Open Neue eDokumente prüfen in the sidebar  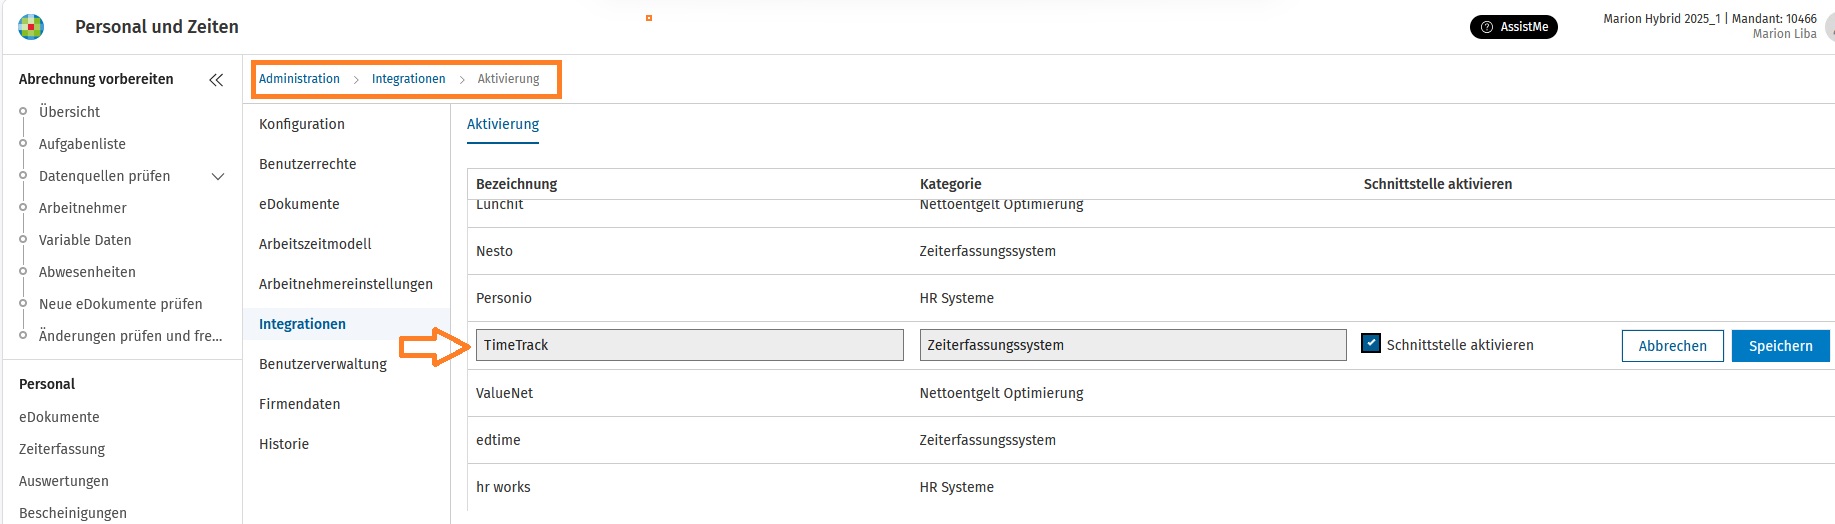tap(120, 304)
